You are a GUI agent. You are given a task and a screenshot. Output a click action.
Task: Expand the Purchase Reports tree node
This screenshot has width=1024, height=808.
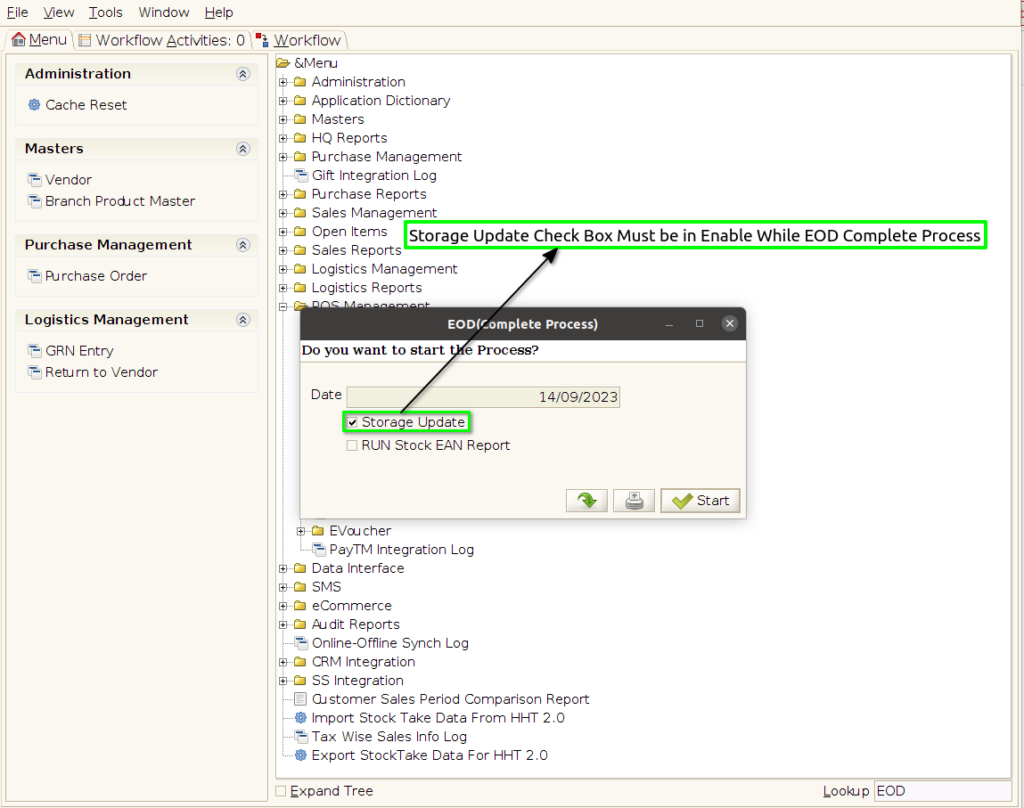point(283,194)
